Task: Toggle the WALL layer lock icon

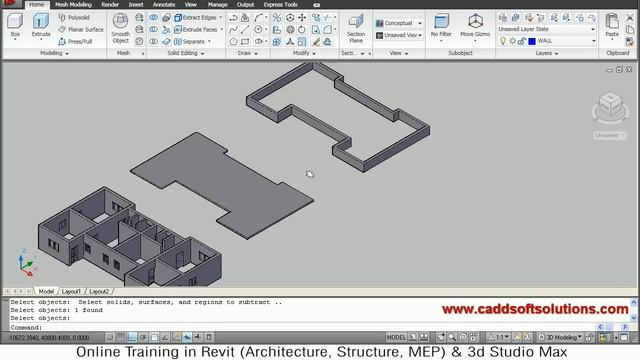Action: coord(522,41)
